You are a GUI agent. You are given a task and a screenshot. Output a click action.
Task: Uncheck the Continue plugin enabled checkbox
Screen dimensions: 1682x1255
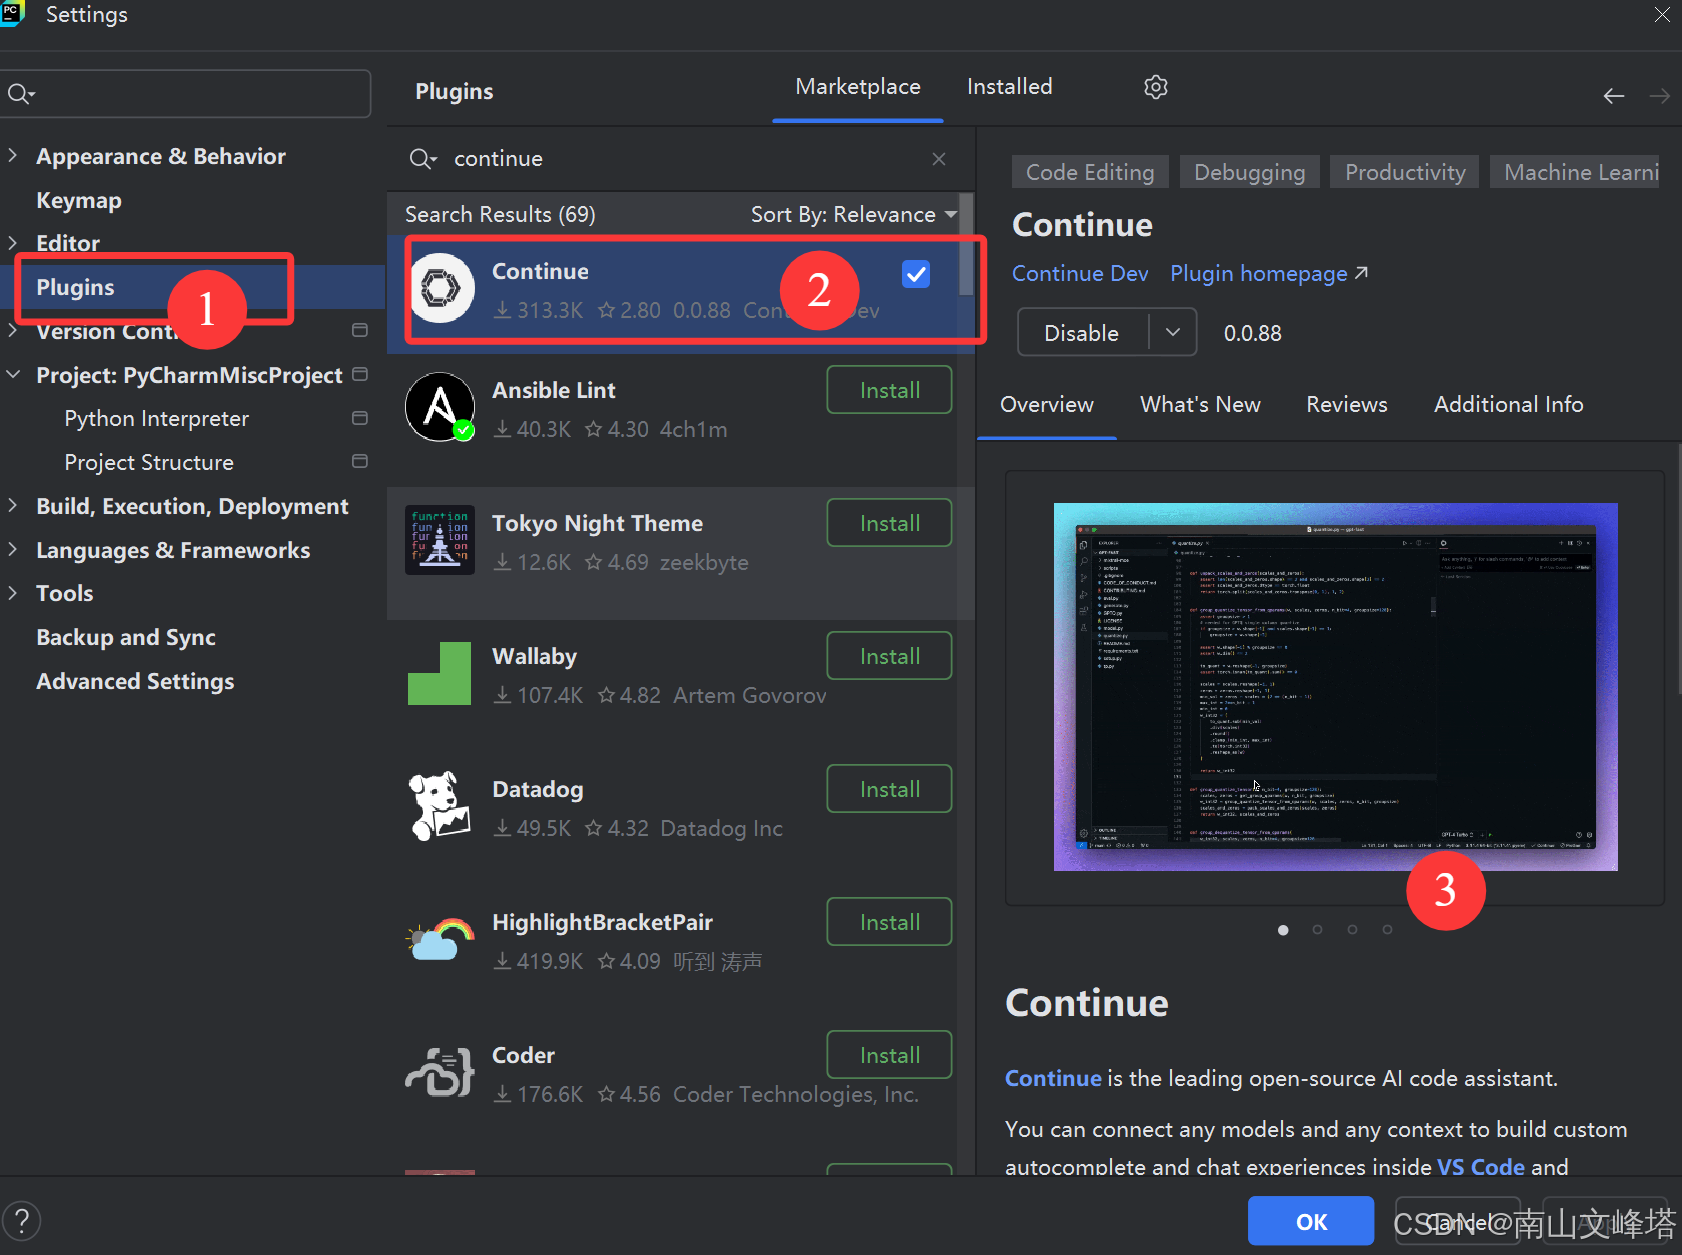click(916, 274)
